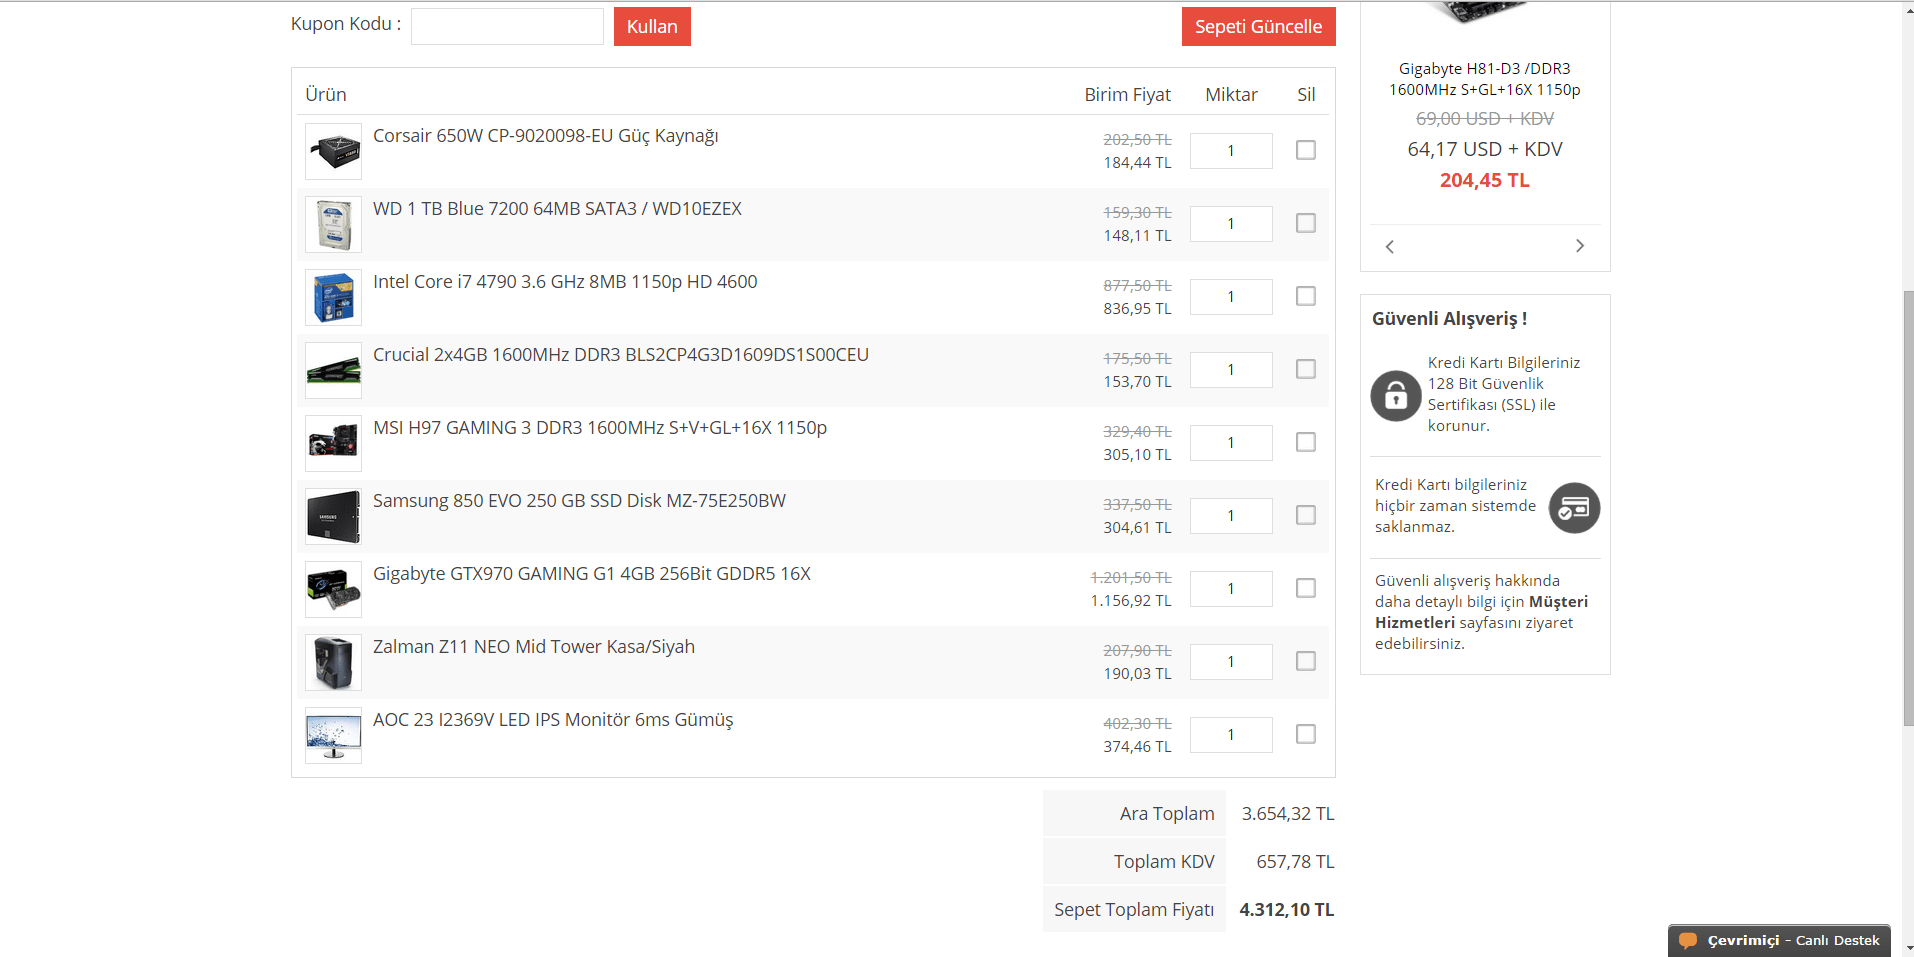Click the Güvenli Alışveriş ! heading
The width and height of the screenshot is (1914, 957).
[1450, 319]
